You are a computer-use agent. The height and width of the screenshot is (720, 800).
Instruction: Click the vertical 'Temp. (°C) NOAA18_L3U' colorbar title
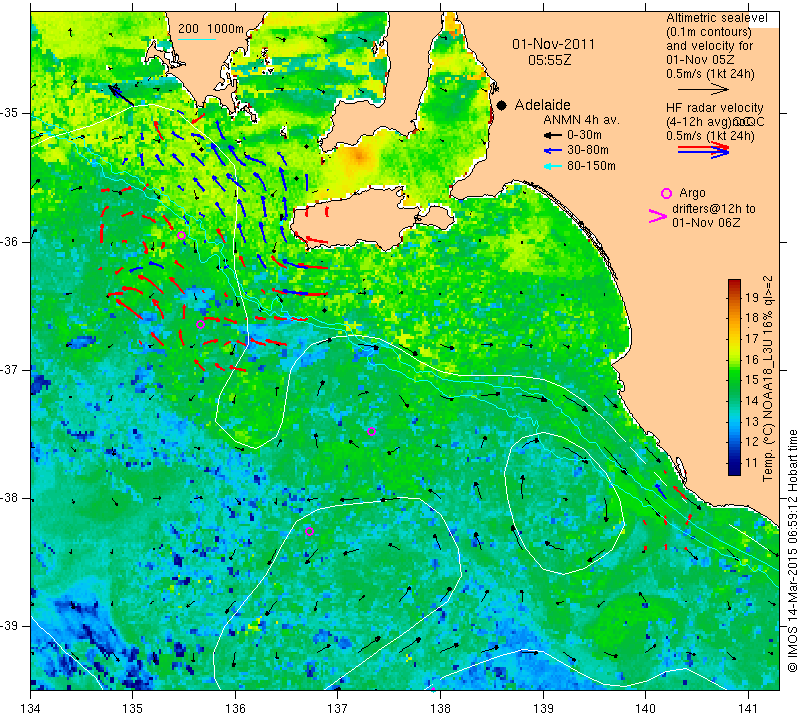point(767,379)
